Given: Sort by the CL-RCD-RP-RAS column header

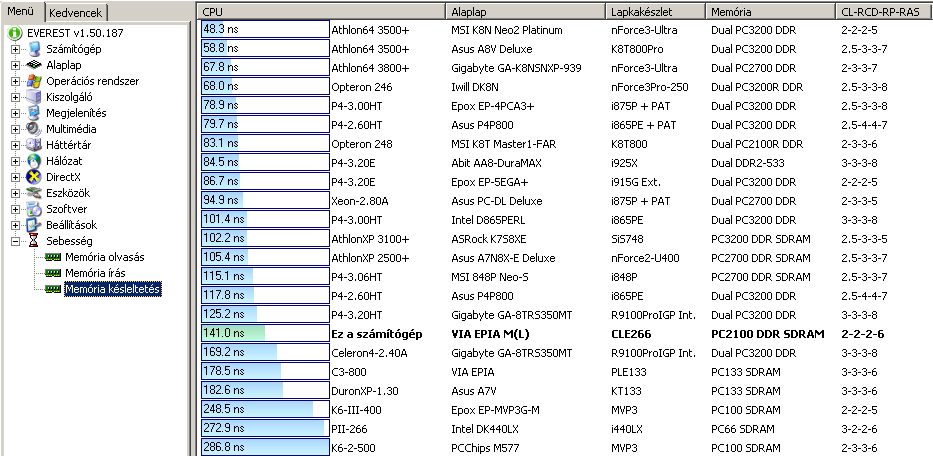Looking at the screenshot, I should [x=884, y=11].
